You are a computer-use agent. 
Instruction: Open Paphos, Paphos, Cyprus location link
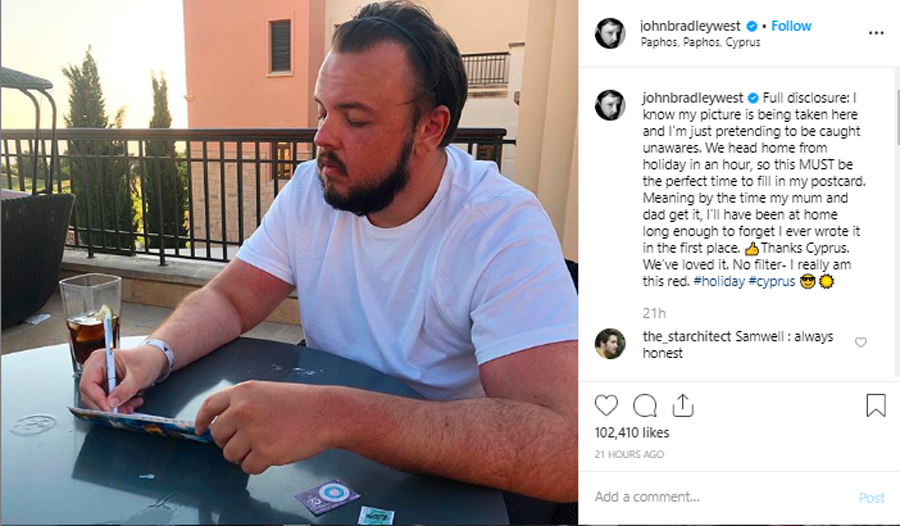[700, 42]
